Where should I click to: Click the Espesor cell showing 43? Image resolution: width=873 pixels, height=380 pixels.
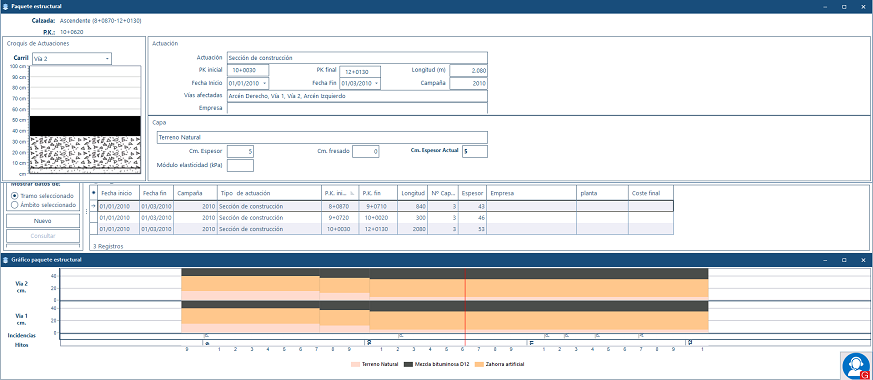click(x=472, y=206)
